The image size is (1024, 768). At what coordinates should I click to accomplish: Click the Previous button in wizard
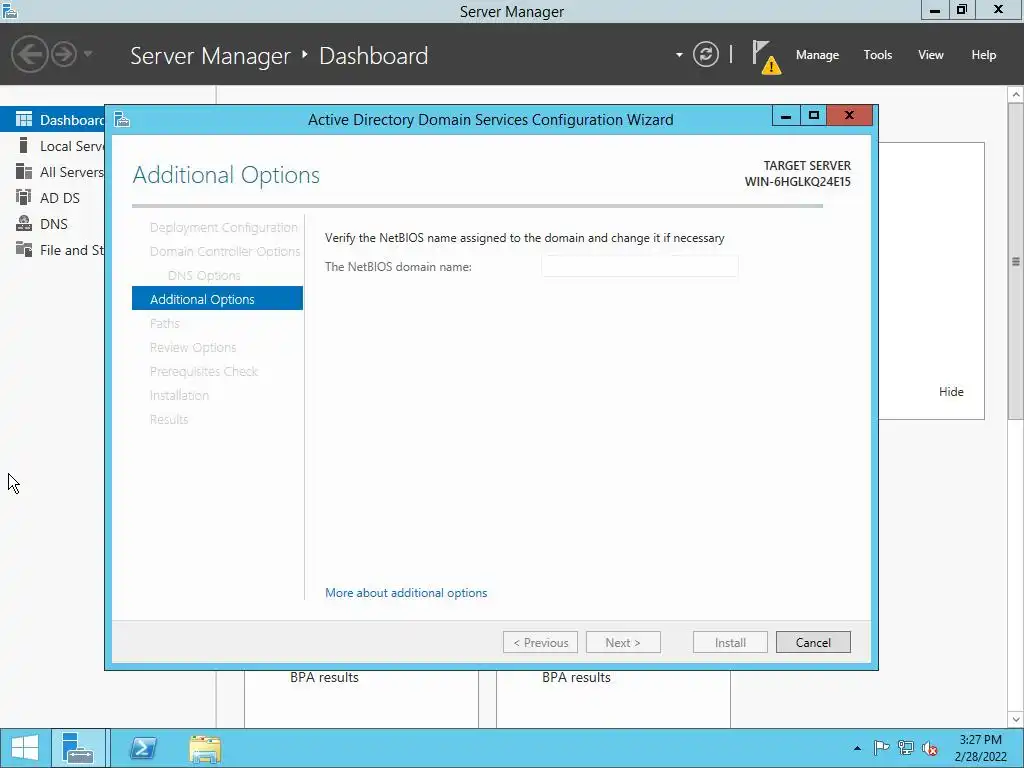(540, 642)
